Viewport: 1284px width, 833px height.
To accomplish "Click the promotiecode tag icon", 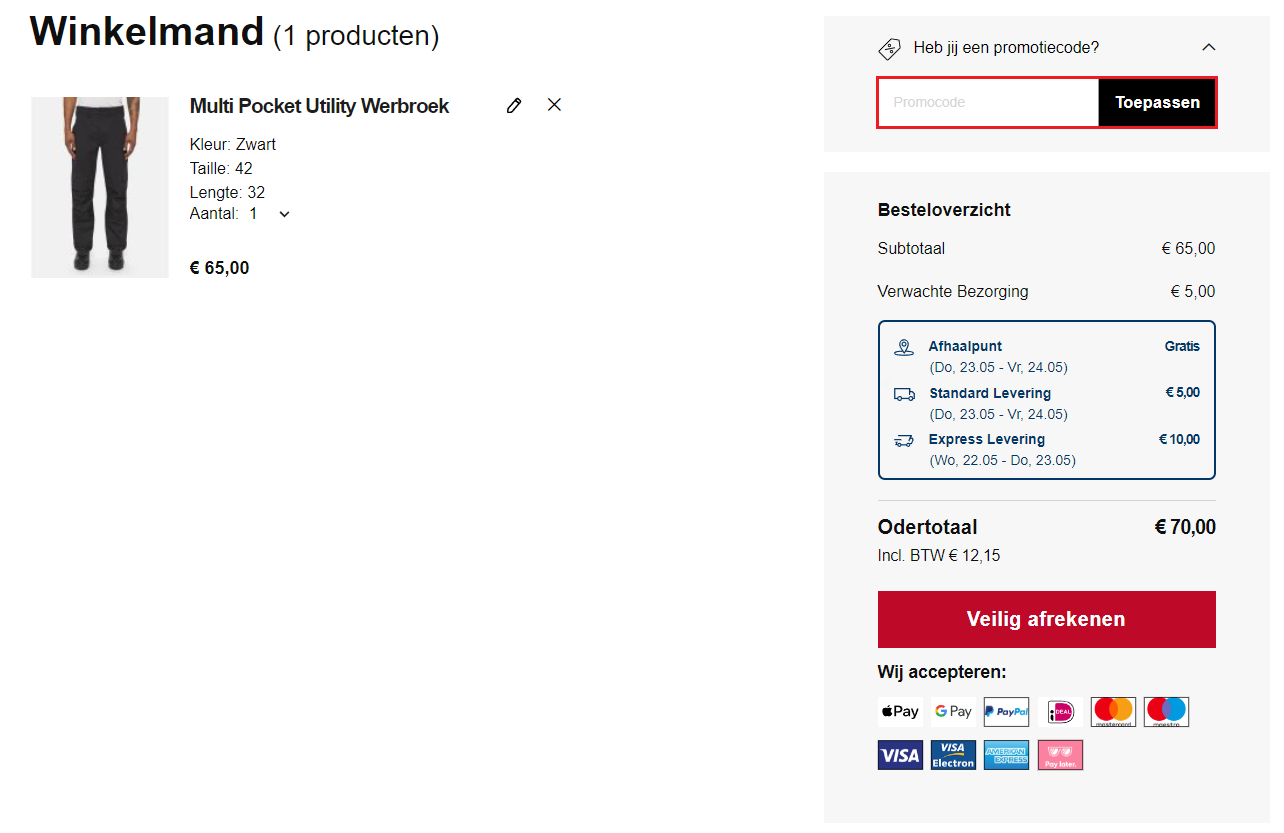I will 889,48.
